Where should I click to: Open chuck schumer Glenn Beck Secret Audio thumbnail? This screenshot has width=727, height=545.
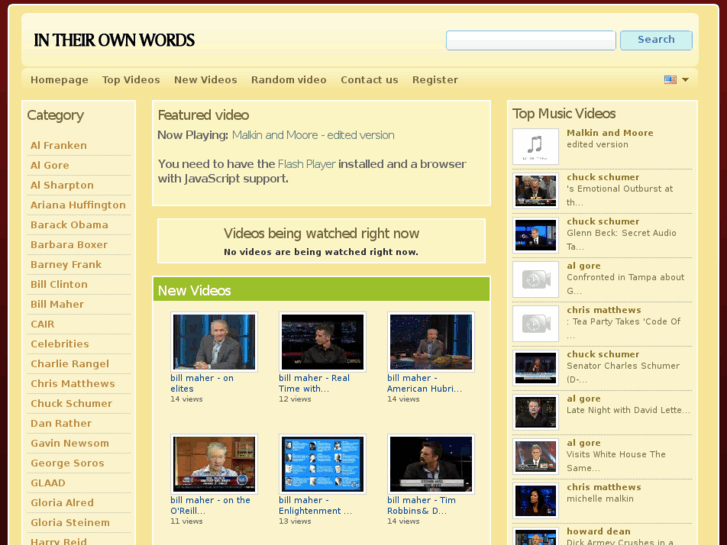536,235
